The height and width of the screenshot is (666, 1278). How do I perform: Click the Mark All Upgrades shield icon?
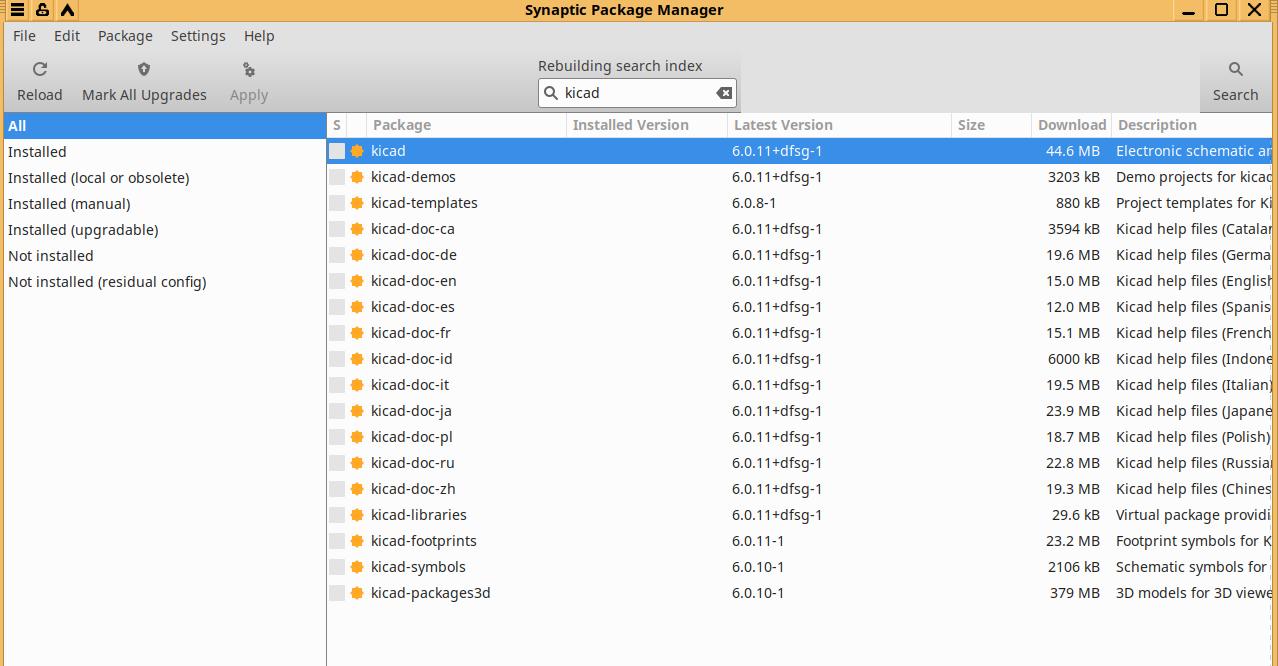144,69
